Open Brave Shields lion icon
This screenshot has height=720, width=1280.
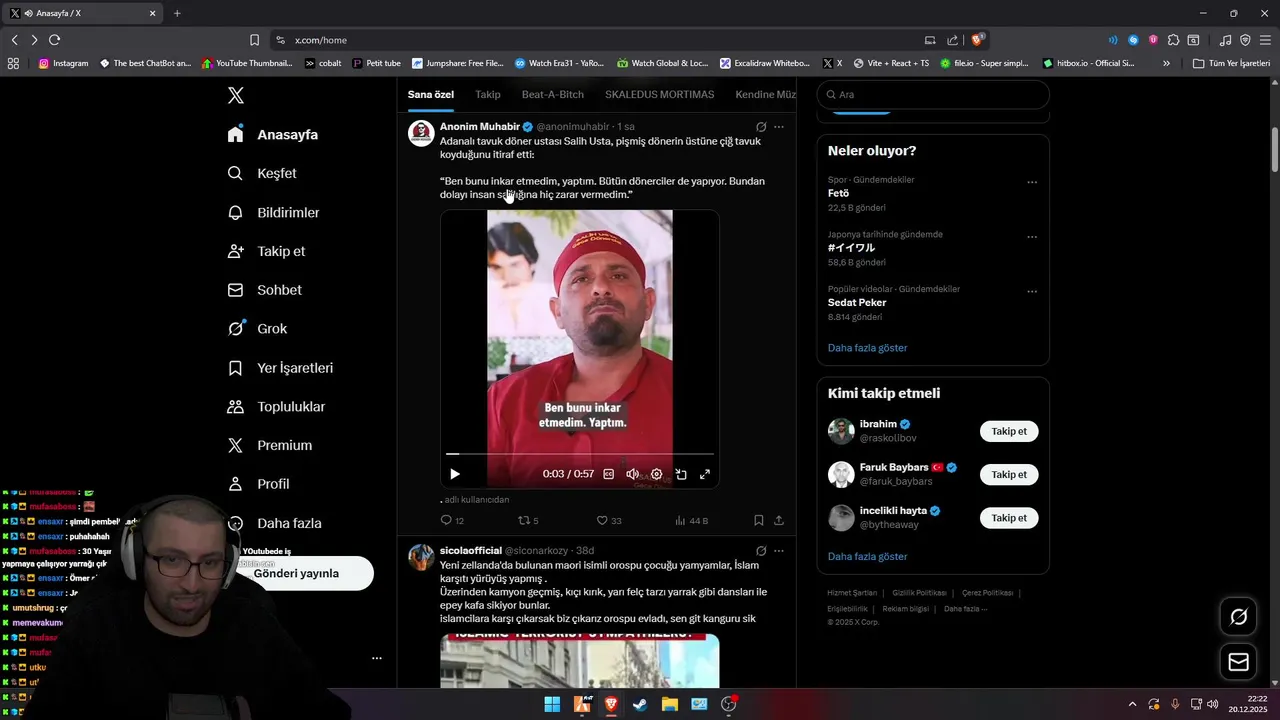click(978, 40)
